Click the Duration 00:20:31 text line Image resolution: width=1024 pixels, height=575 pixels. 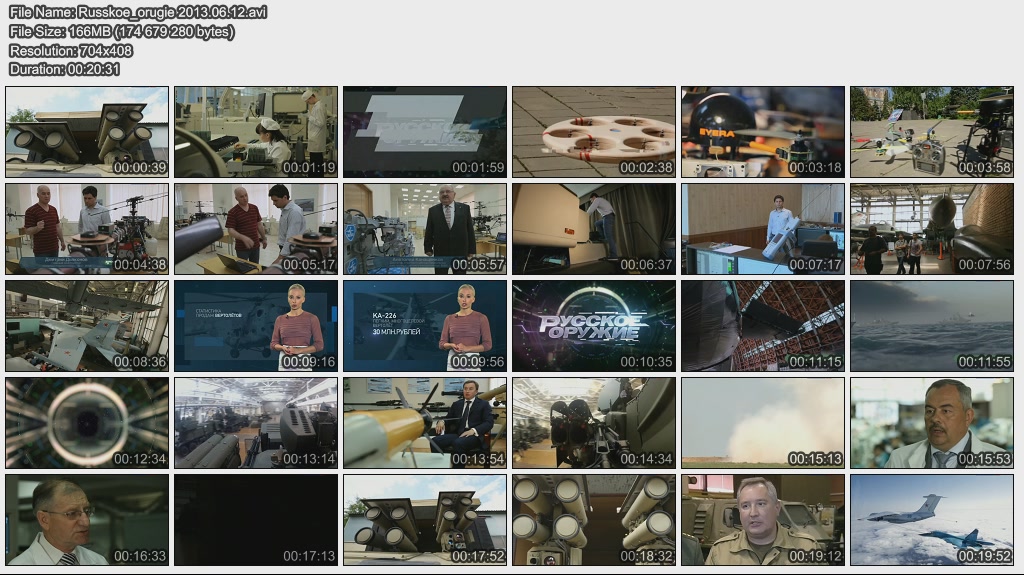(64, 69)
